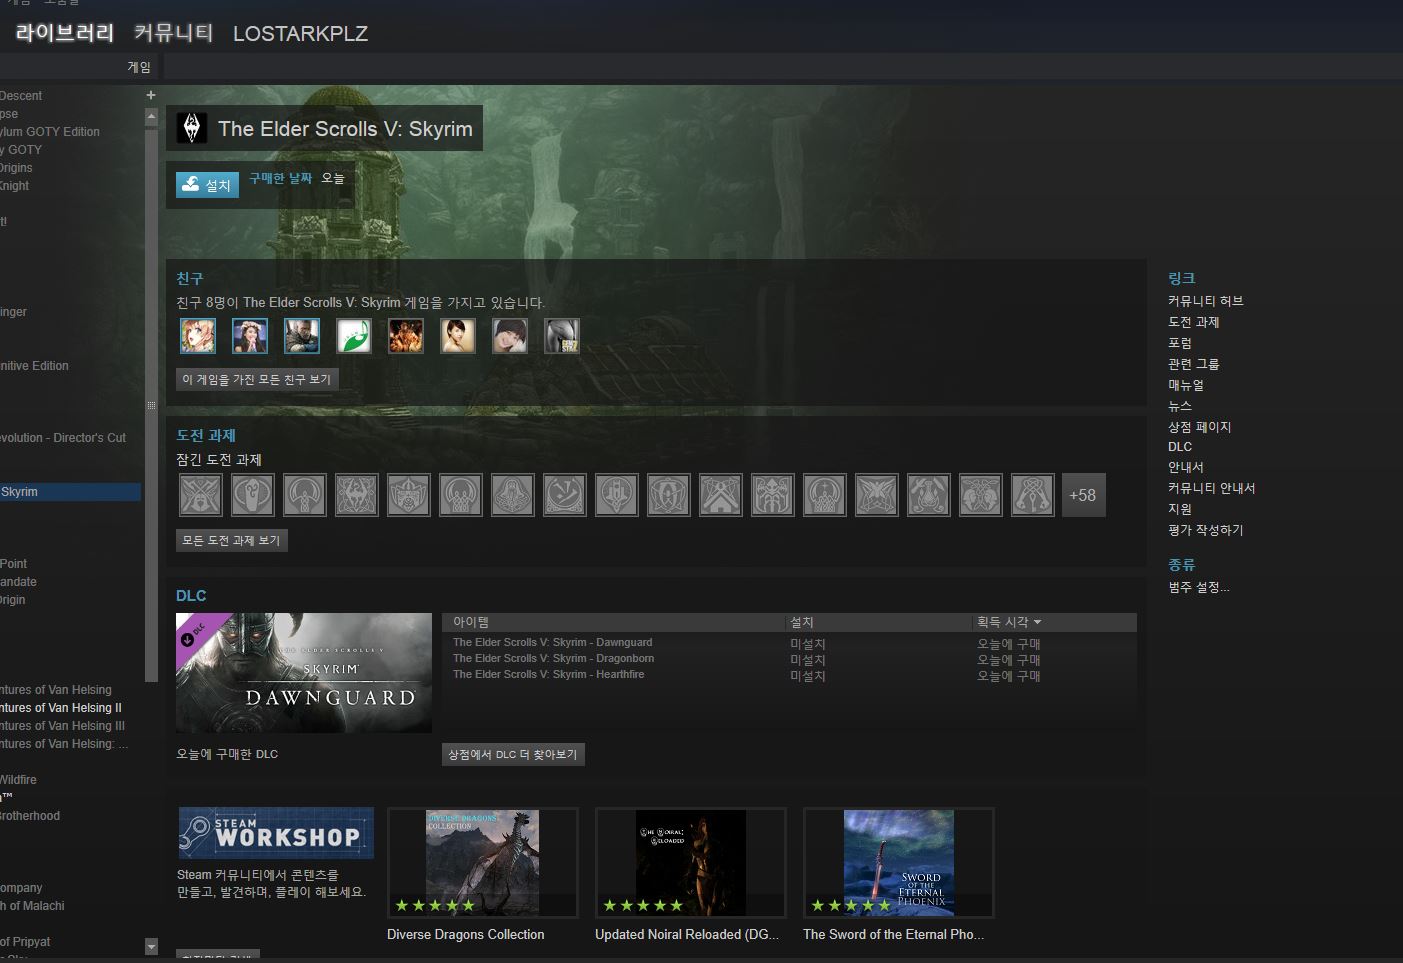The width and height of the screenshot is (1403, 963).
Task: Select the potion flask locked achievement
Action: (928, 495)
